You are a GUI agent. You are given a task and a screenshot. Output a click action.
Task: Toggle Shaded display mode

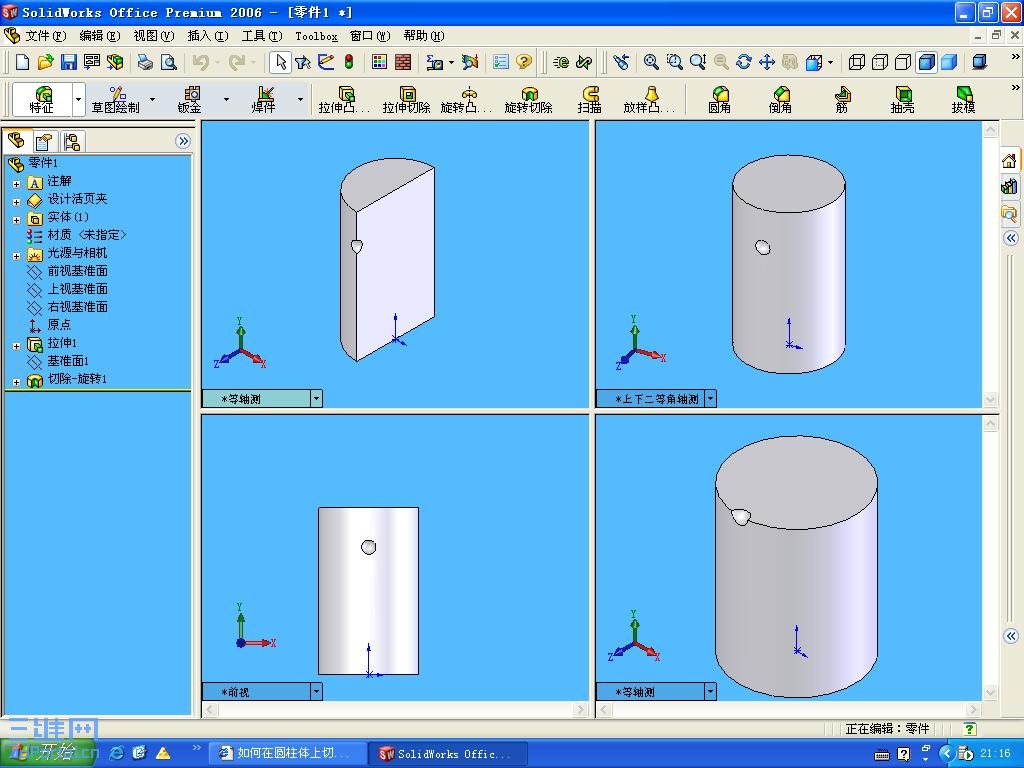(x=949, y=62)
